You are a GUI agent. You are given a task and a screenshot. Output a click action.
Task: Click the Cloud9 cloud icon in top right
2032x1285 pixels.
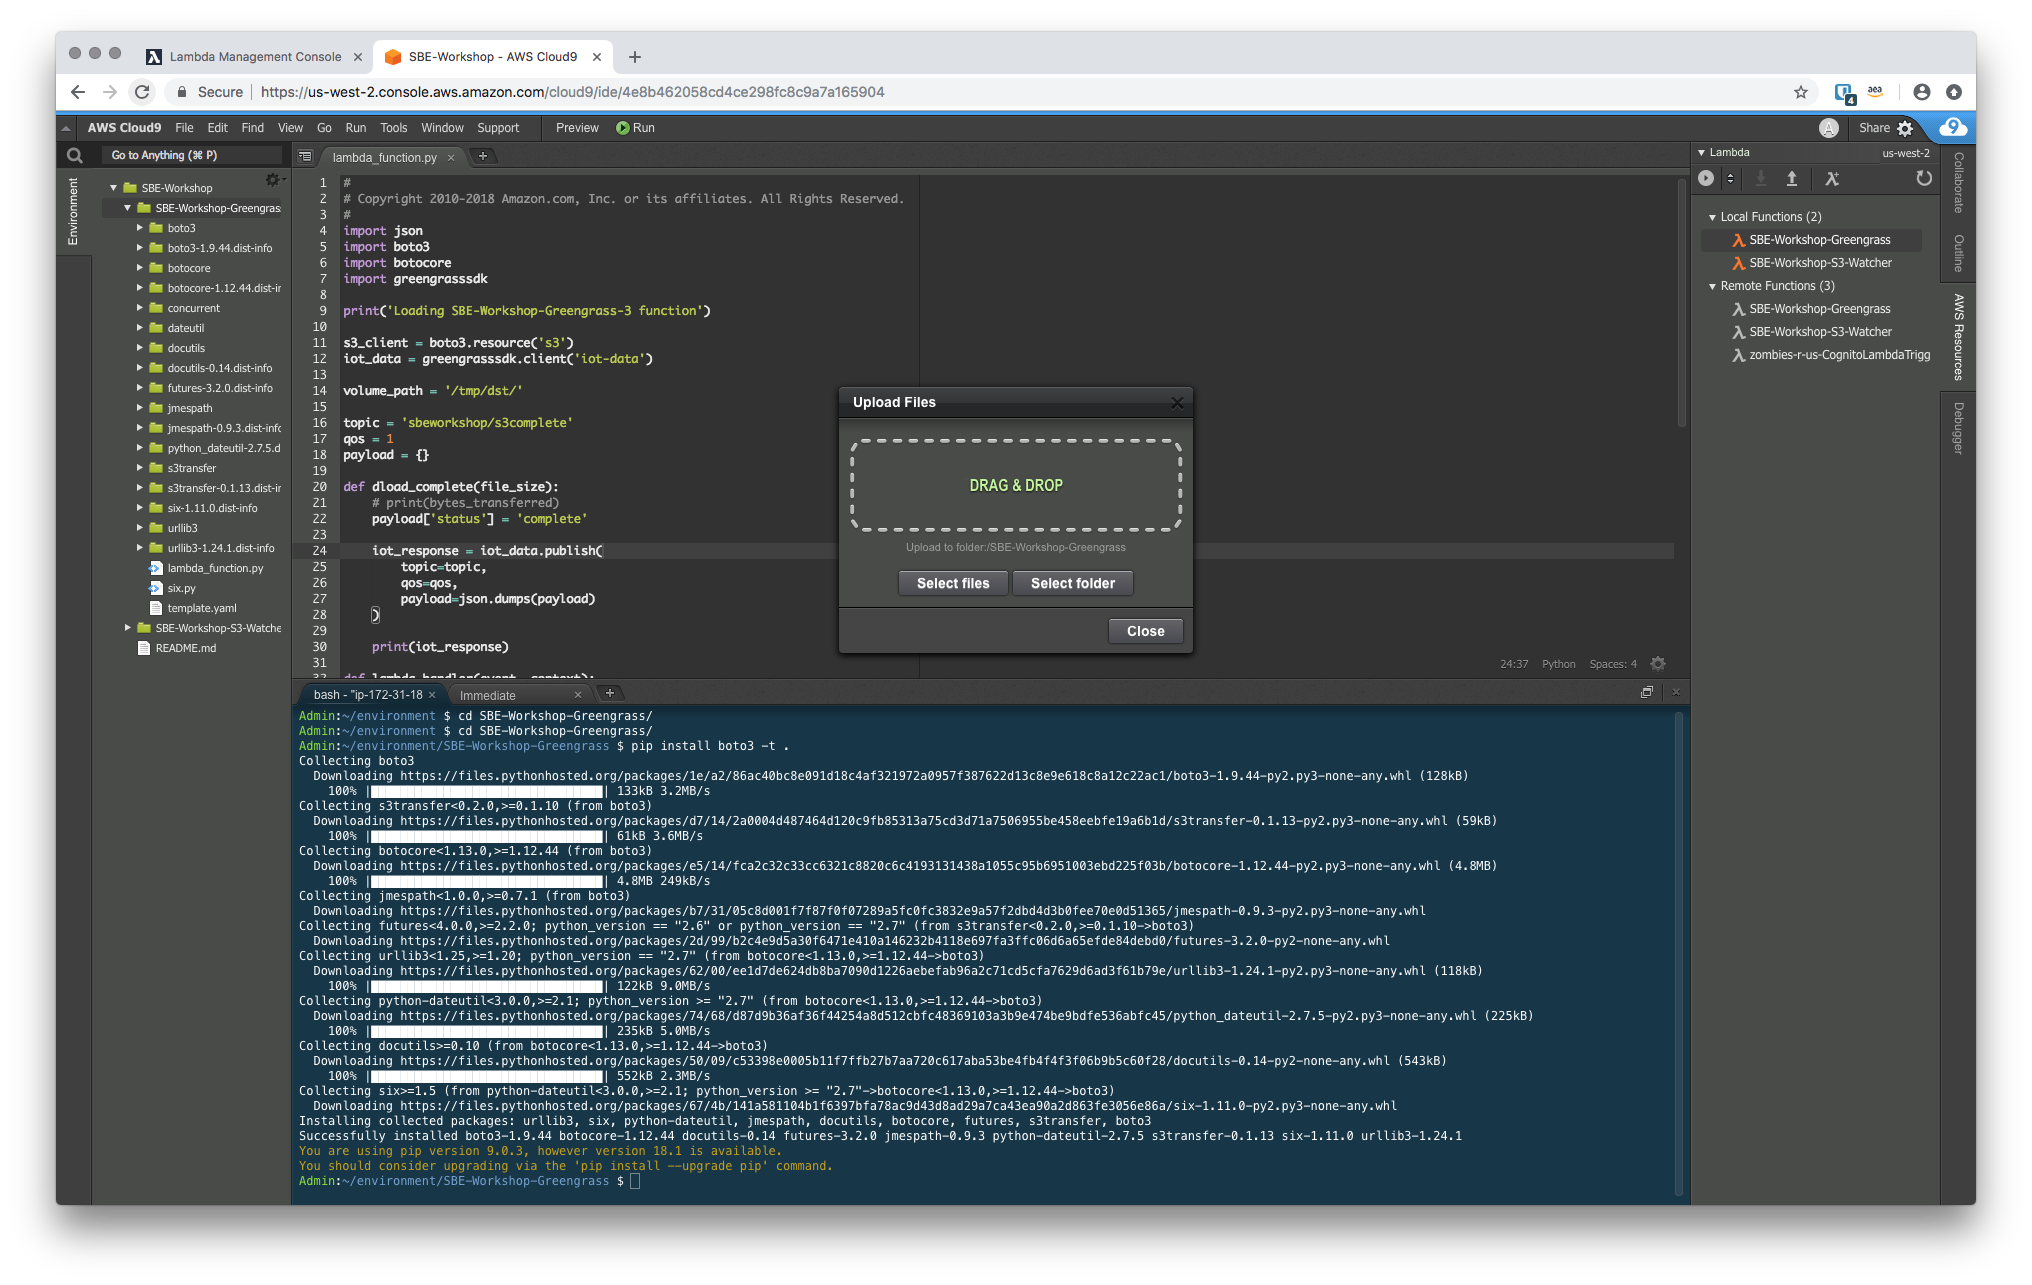1952,127
